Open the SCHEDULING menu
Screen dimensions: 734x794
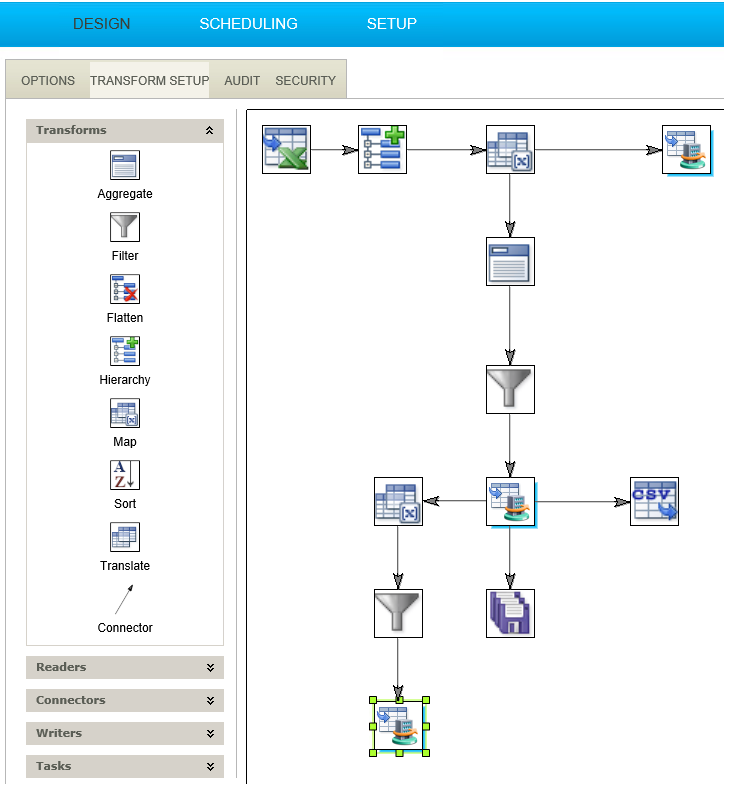248,24
